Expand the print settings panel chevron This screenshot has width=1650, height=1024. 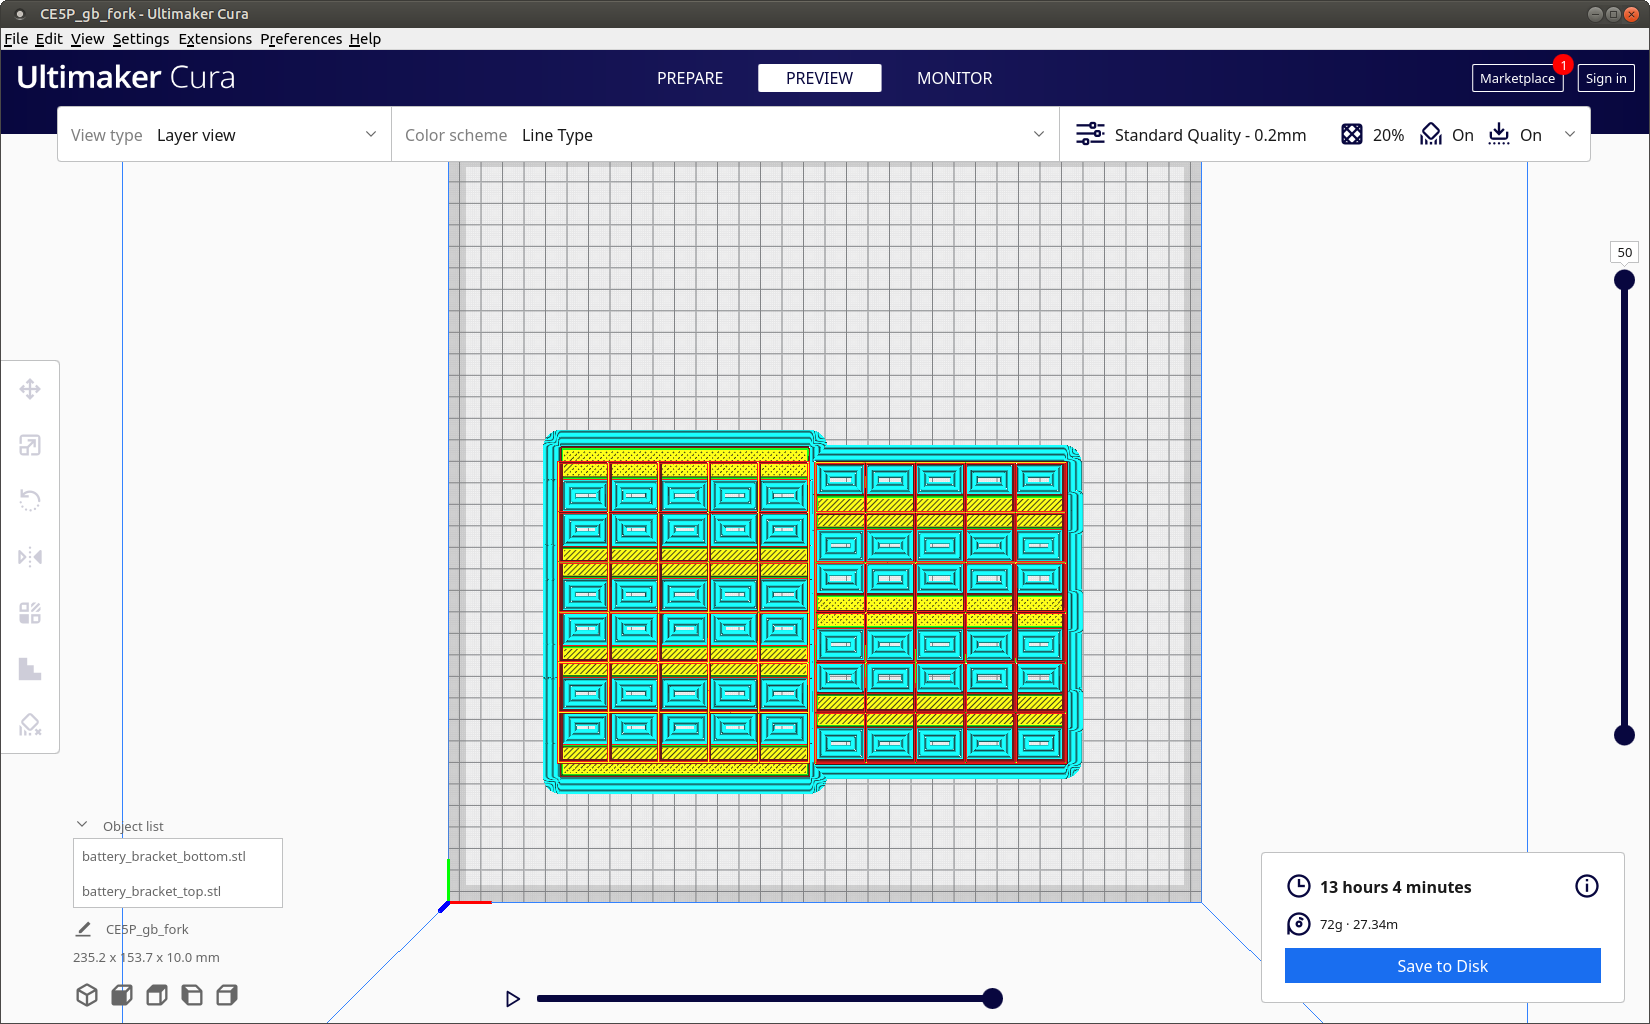1570,135
